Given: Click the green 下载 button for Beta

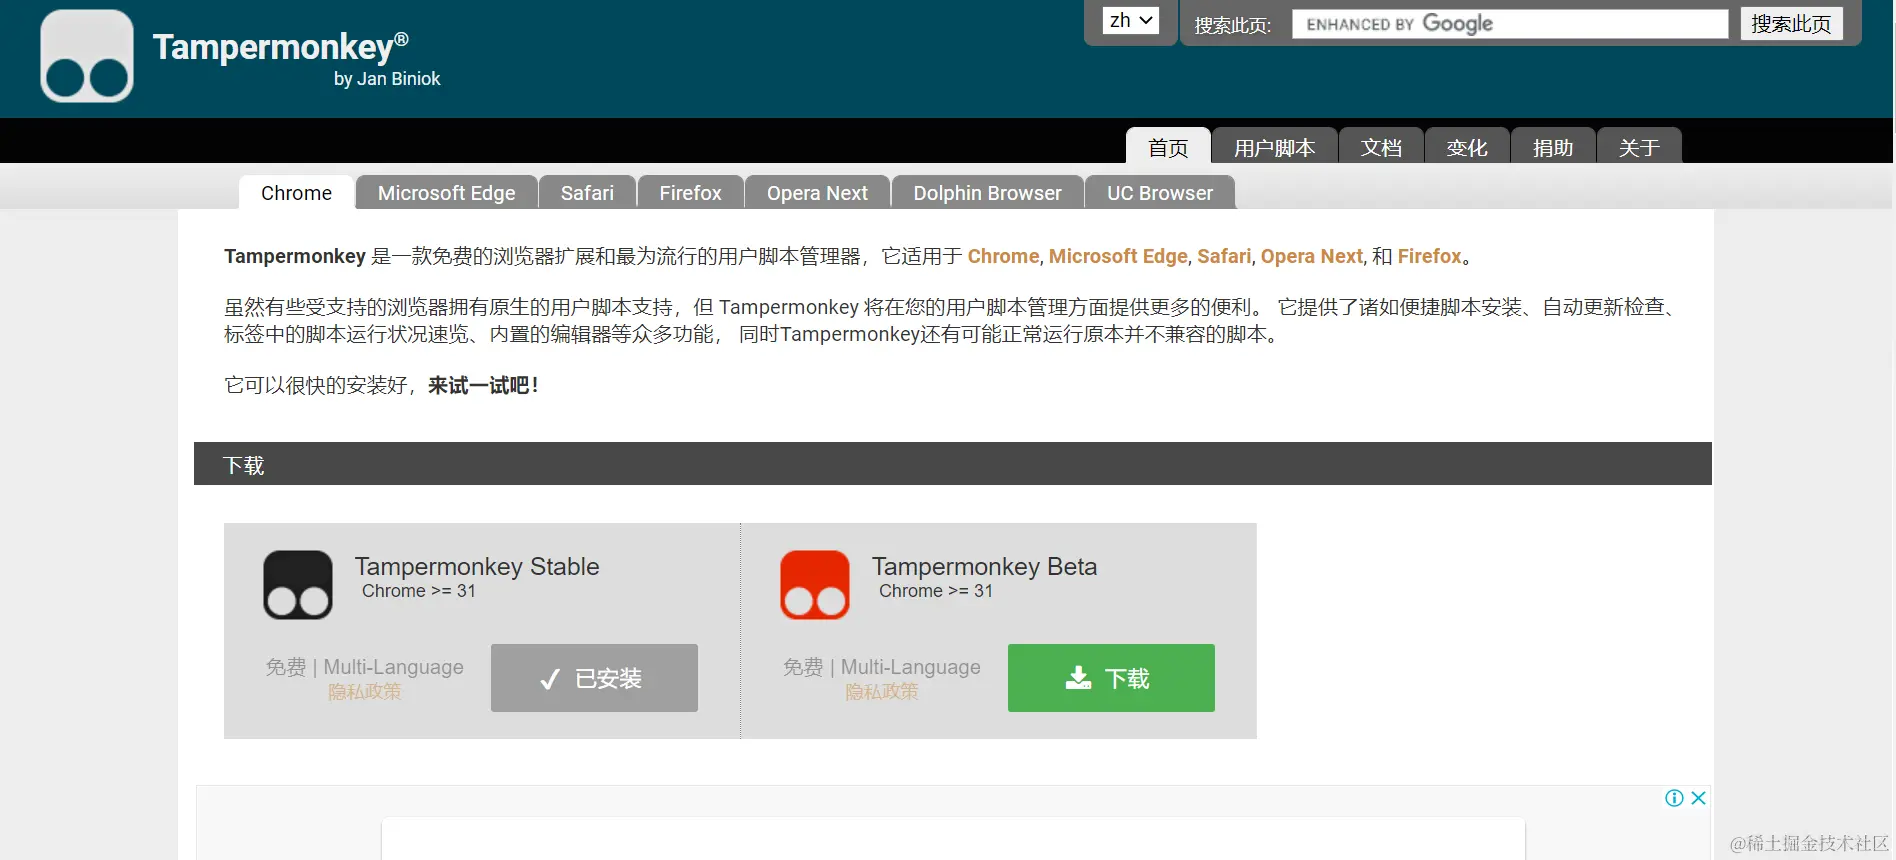Looking at the screenshot, I should pos(1111,678).
